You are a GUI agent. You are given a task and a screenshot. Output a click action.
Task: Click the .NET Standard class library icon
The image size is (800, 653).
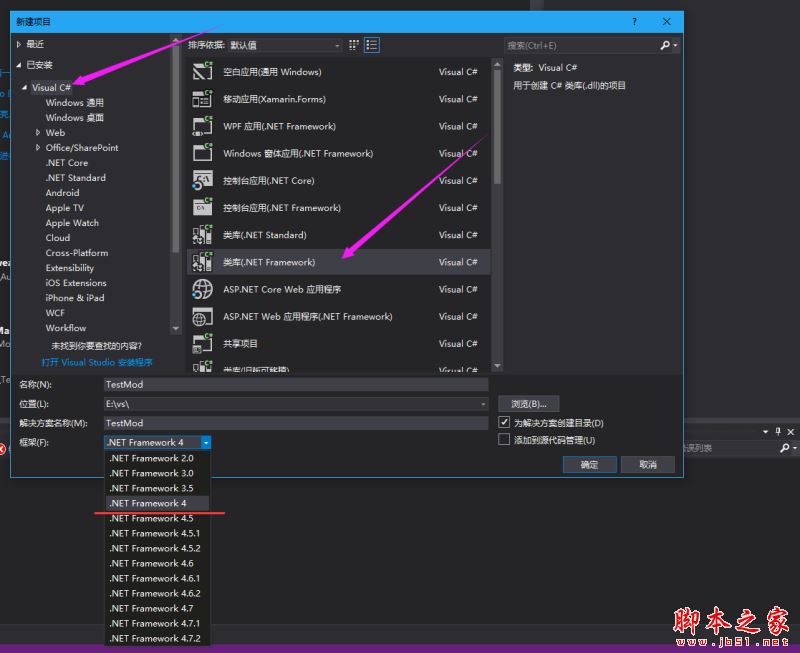point(202,234)
